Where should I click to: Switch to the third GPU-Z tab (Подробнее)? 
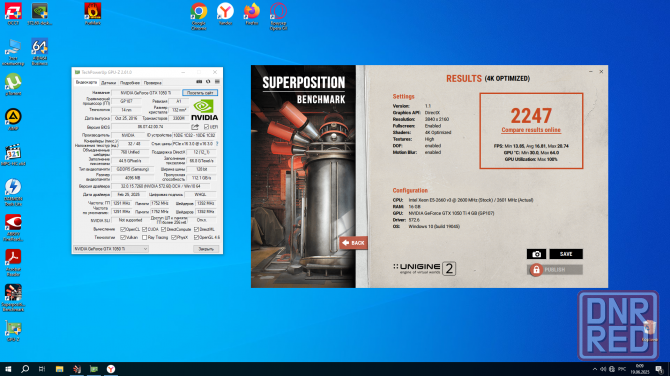[x=130, y=83]
